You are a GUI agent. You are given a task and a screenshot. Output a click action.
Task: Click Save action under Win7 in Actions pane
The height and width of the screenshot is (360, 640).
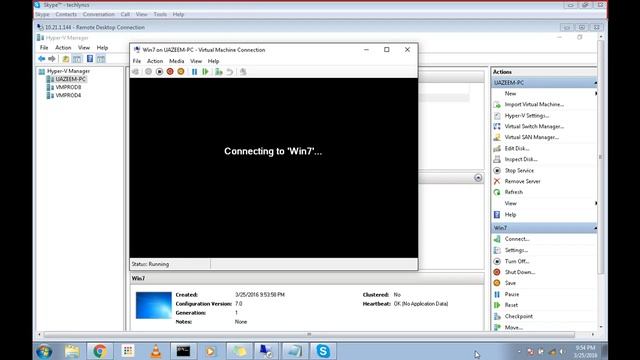pos(510,283)
